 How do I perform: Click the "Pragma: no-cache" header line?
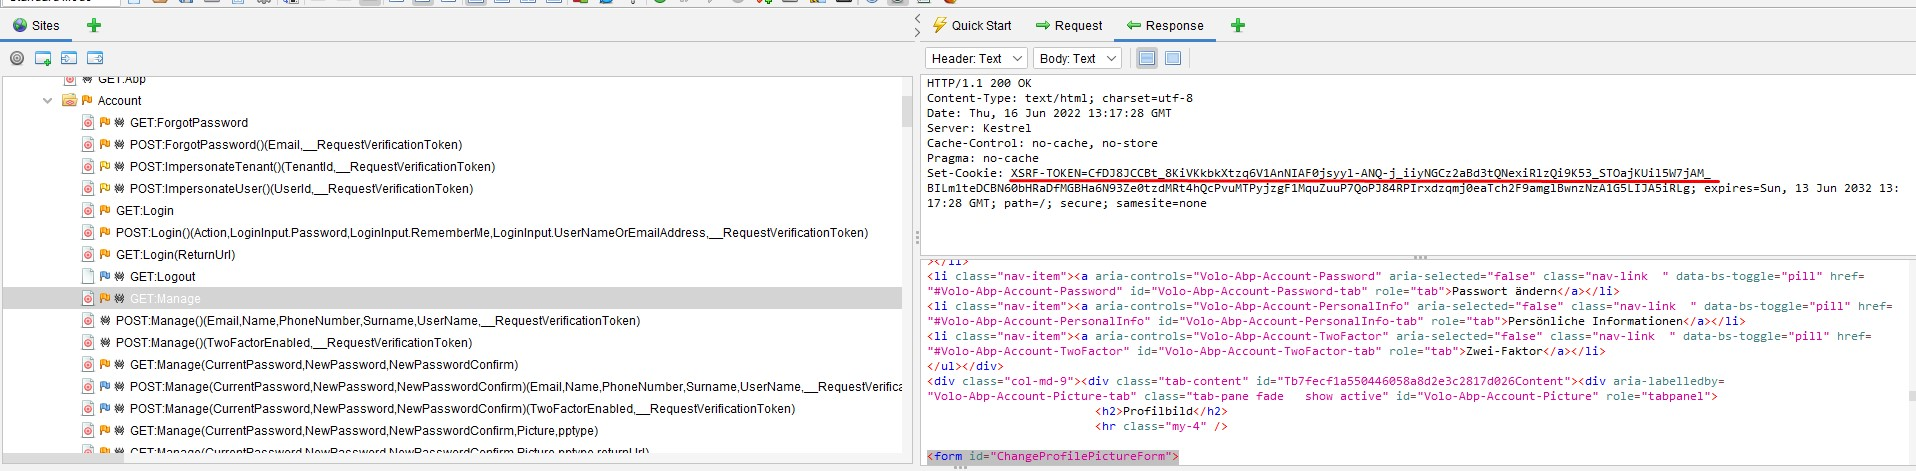point(983,158)
